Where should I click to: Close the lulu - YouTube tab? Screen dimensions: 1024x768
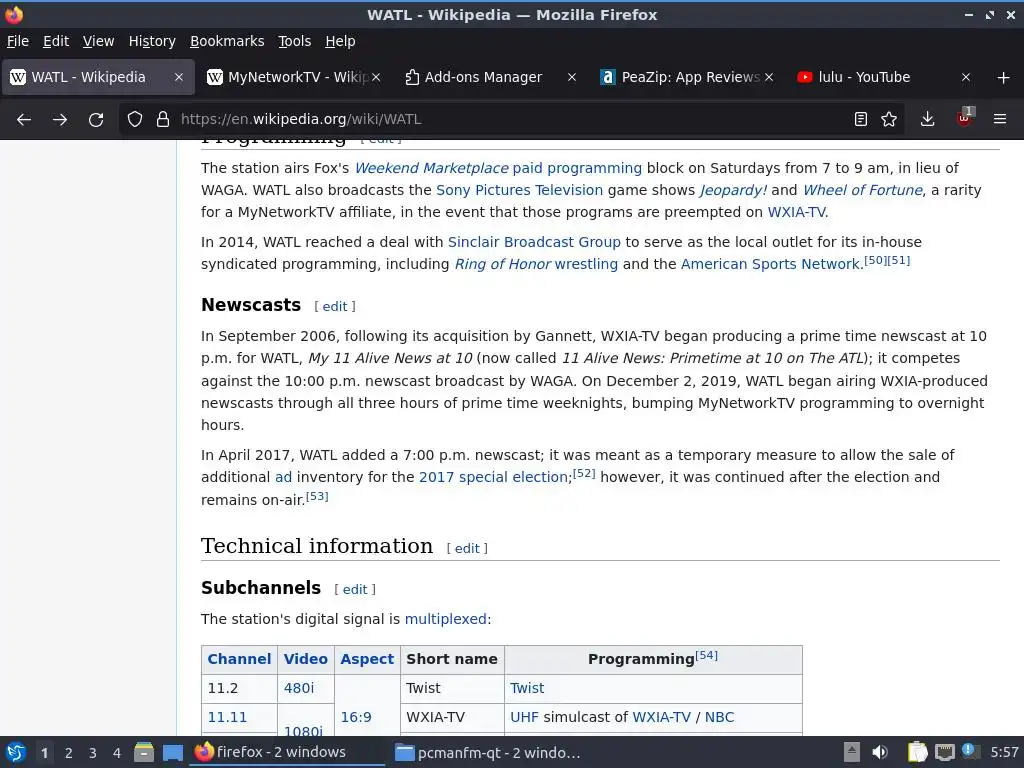pos(966,77)
